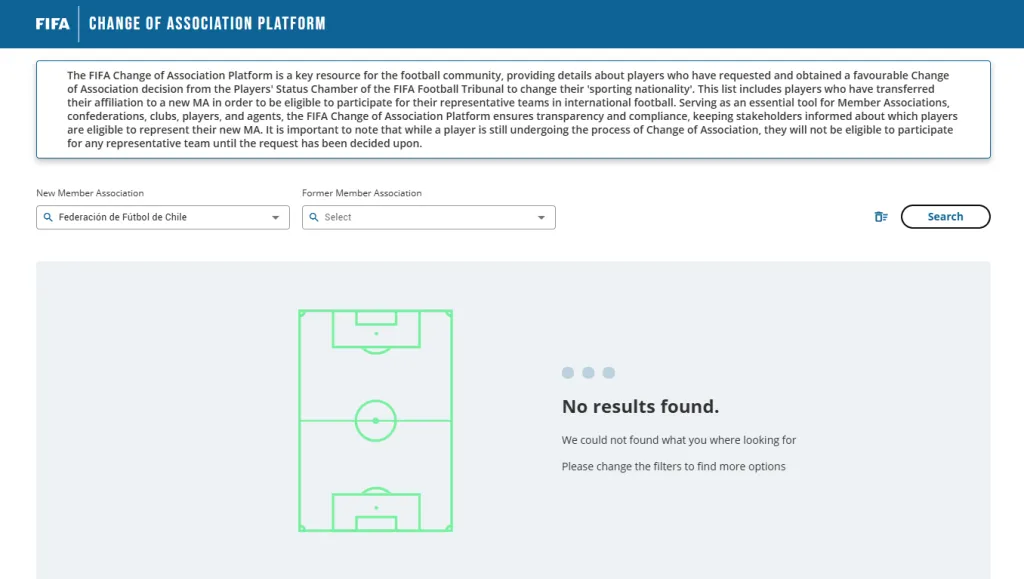Click the New Member Association label
This screenshot has width=1024, height=579.
pos(90,193)
